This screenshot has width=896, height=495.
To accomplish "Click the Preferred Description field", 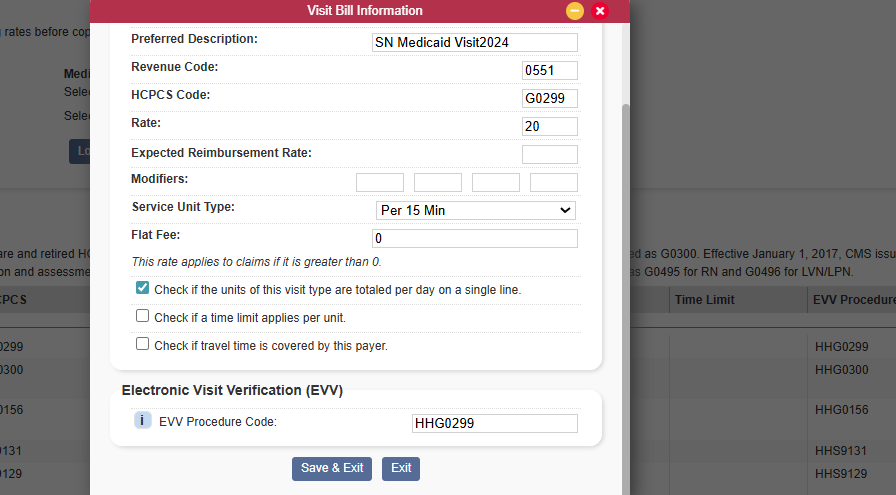I will [x=474, y=42].
